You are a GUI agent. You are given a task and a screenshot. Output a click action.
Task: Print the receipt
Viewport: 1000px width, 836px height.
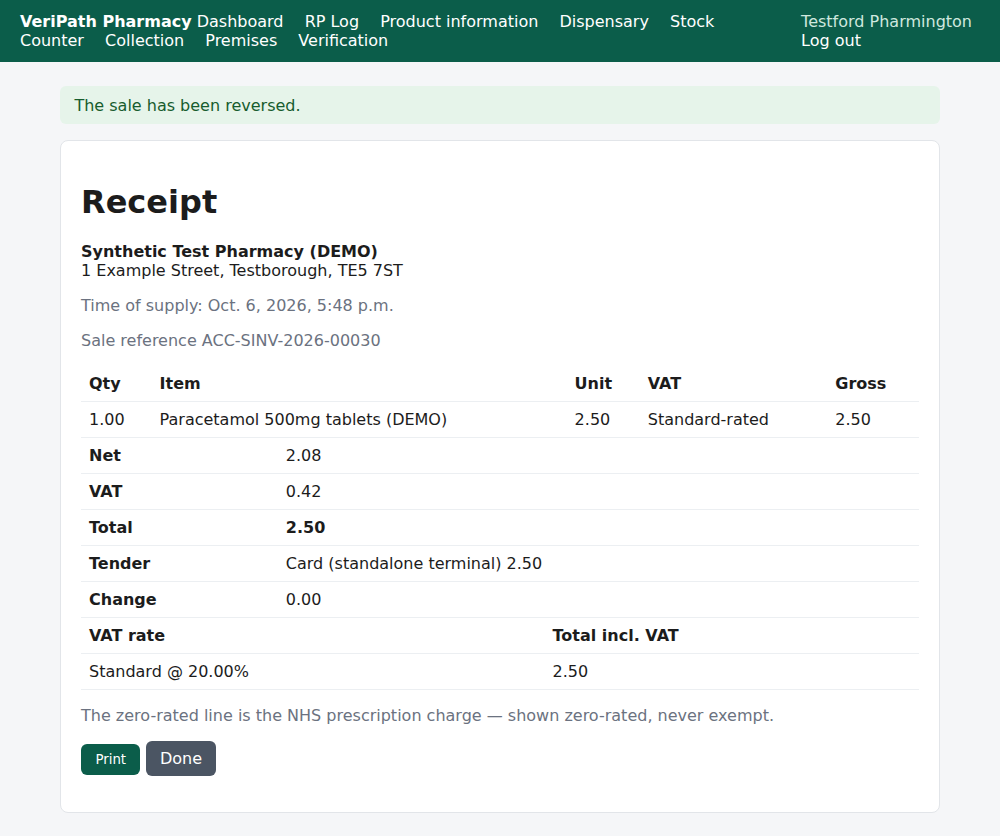click(x=110, y=759)
